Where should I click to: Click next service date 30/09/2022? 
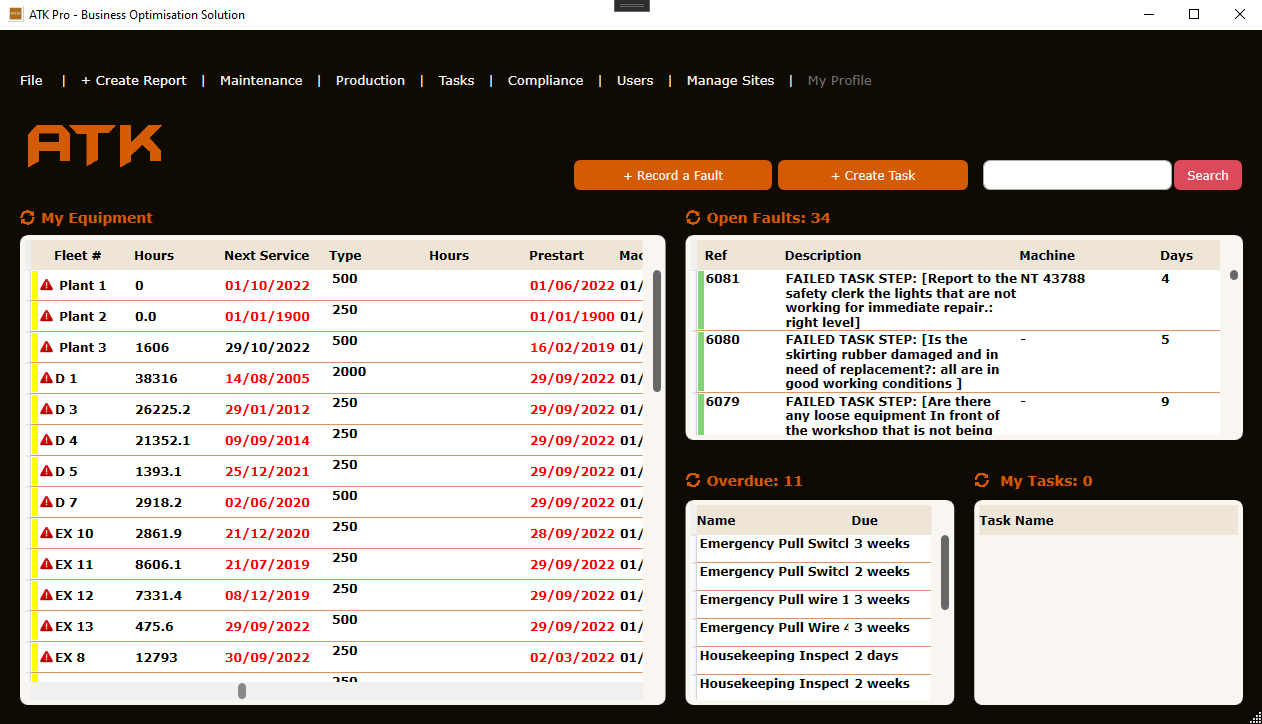coord(267,657)
